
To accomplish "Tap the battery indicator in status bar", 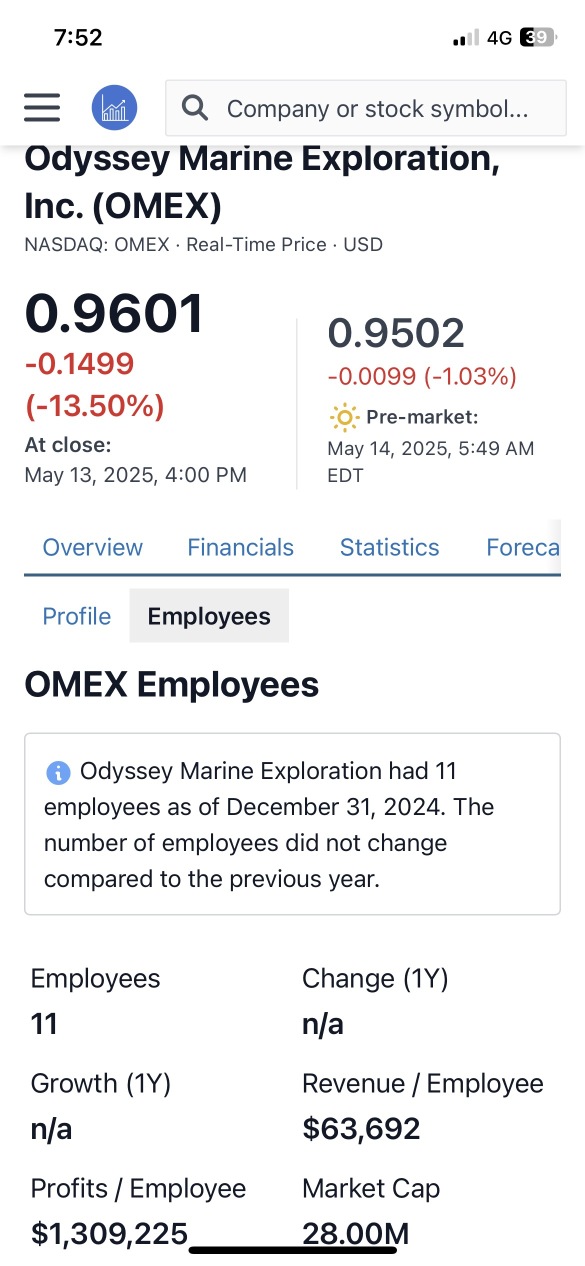I will click(539, 38).
